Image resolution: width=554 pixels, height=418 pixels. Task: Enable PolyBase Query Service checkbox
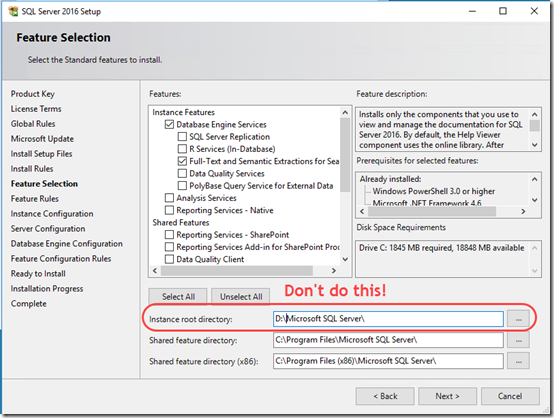coord(182,186)
